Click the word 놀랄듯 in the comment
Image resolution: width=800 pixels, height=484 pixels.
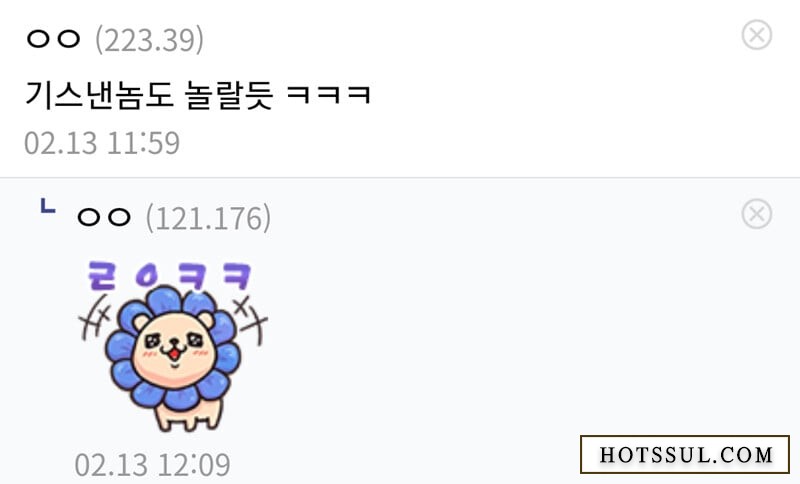229,95
